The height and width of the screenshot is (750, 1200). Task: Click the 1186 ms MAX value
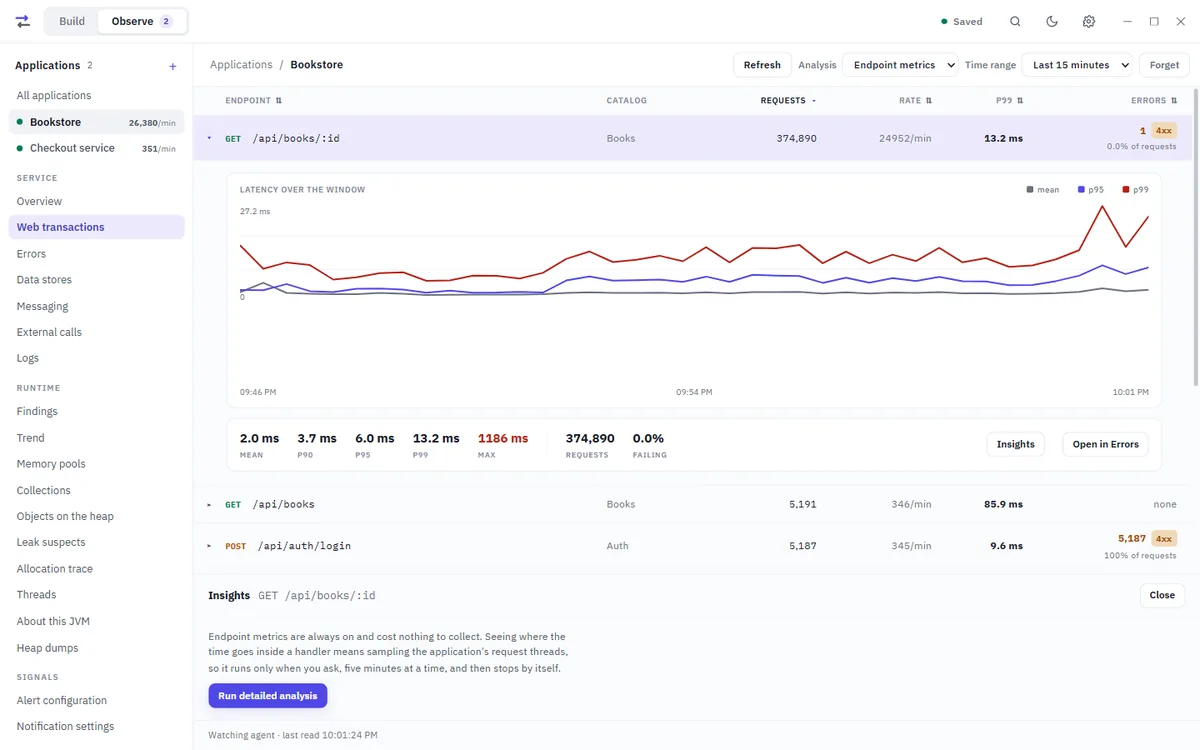(x=503, y=438)
